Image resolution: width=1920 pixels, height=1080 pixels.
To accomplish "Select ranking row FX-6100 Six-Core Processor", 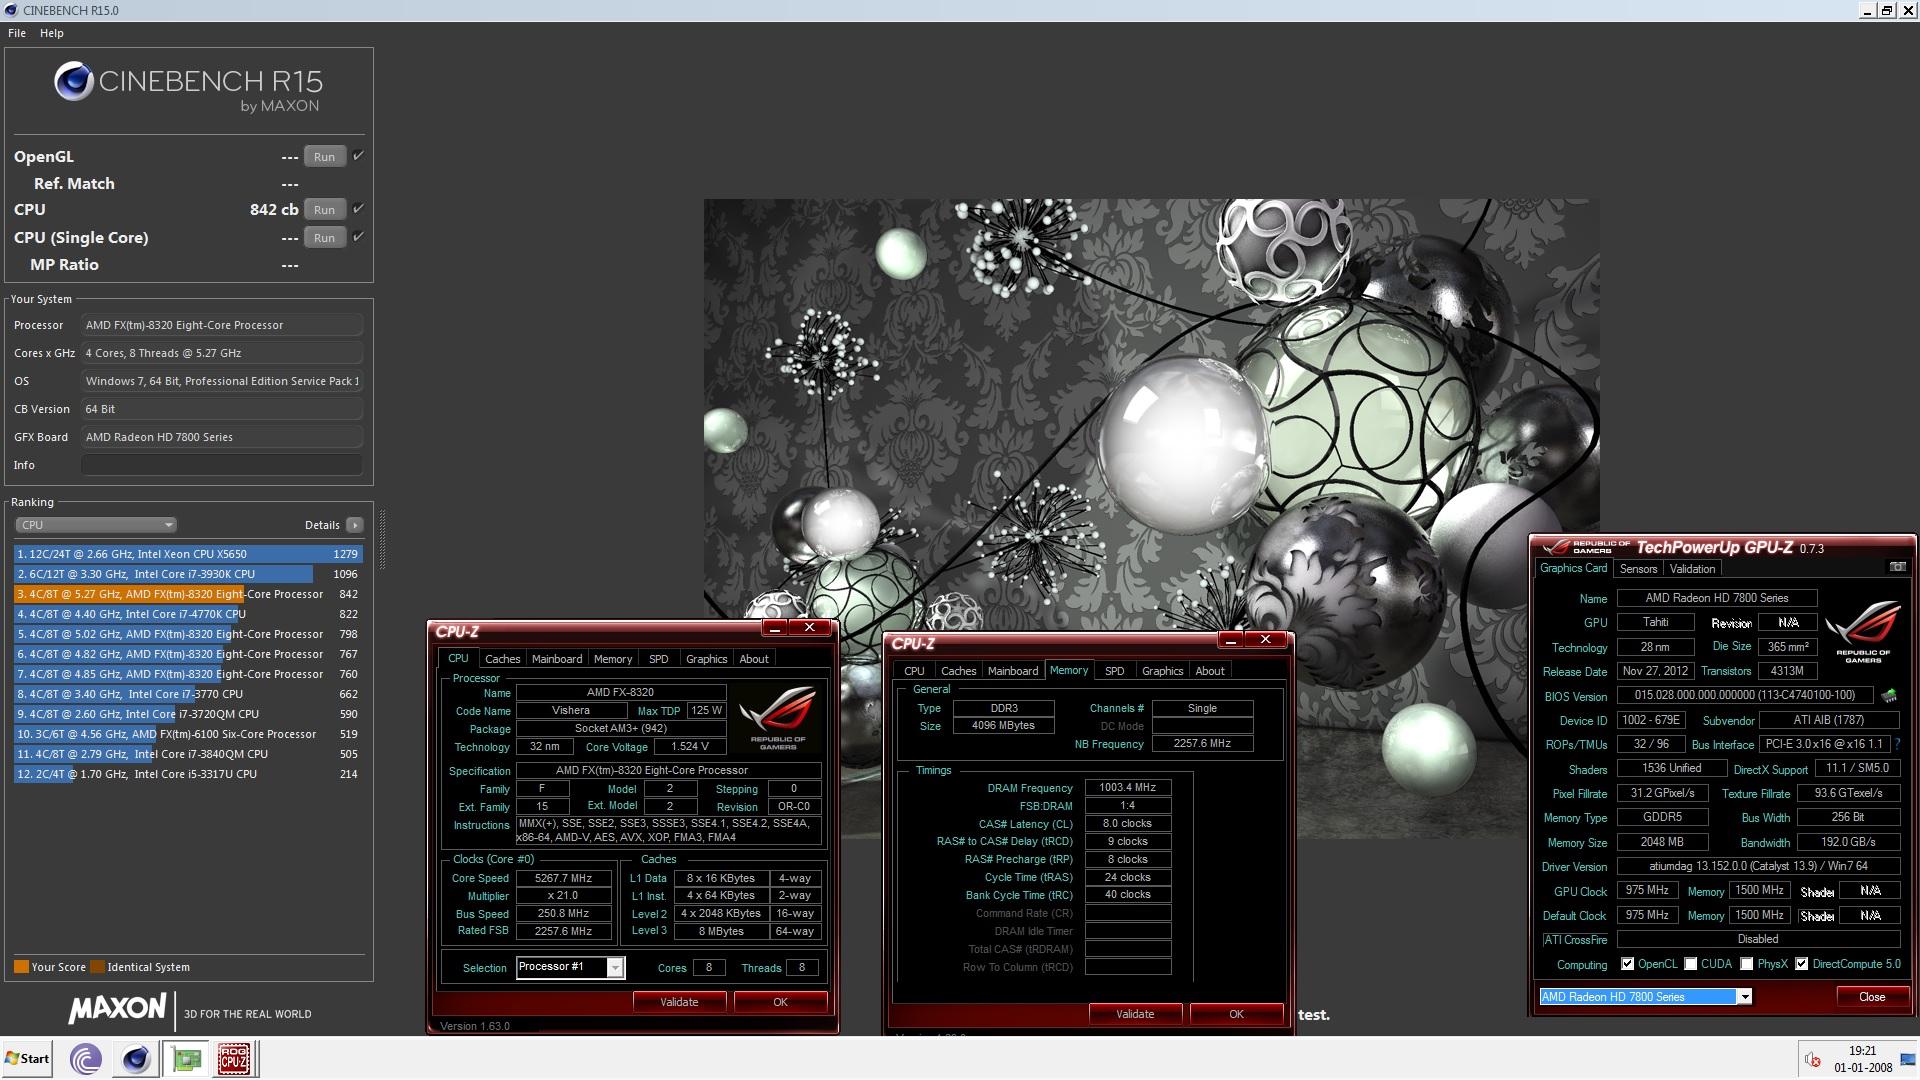I will (x=188, y=734).
